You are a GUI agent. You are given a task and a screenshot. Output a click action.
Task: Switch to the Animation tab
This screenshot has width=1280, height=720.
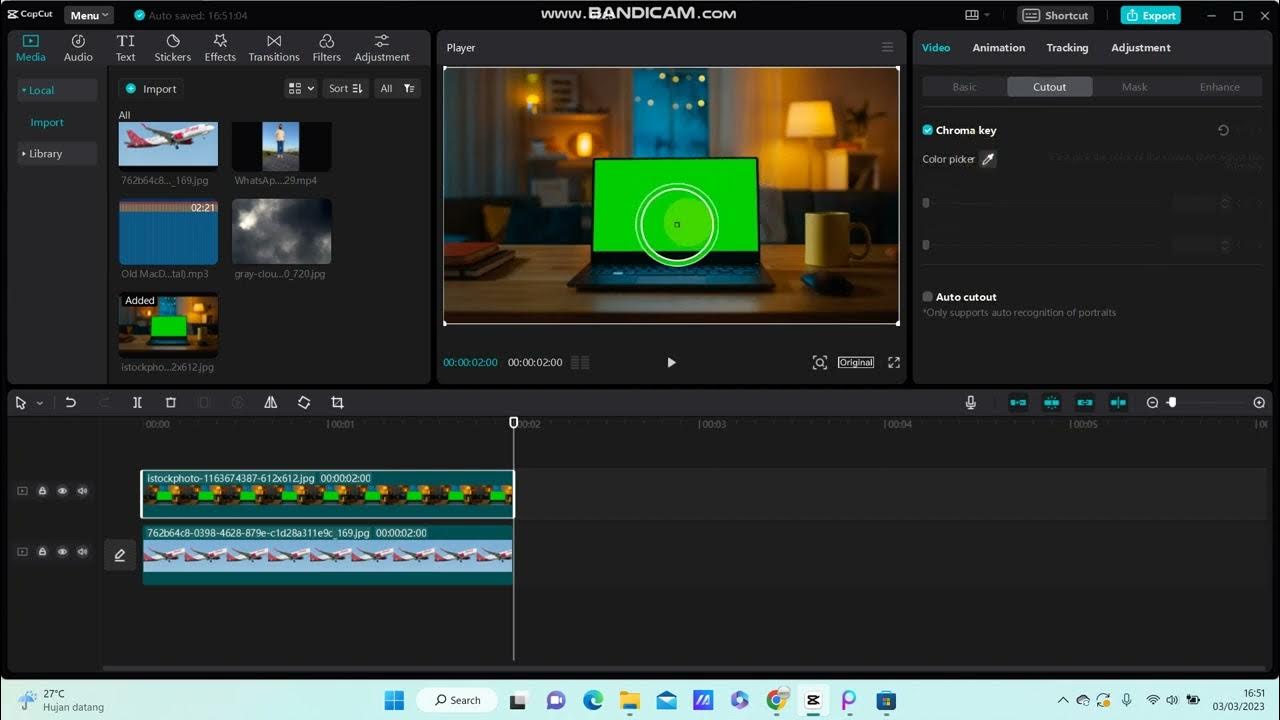coord(999,47)
